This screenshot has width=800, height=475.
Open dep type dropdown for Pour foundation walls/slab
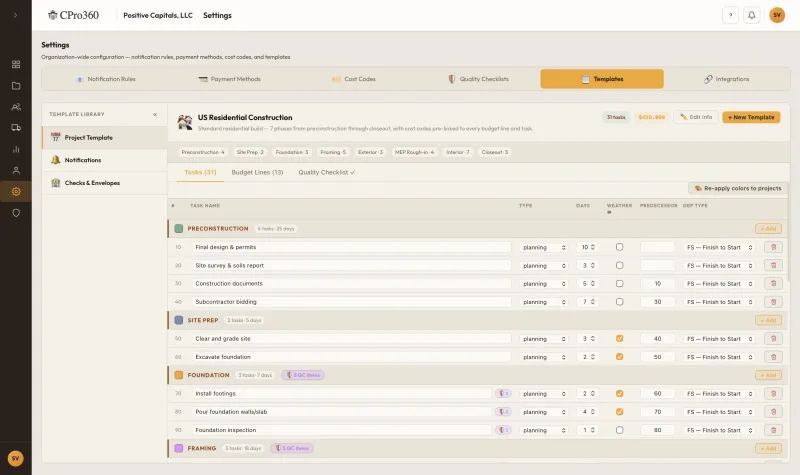pyautogui.click(x=719, y=412)
